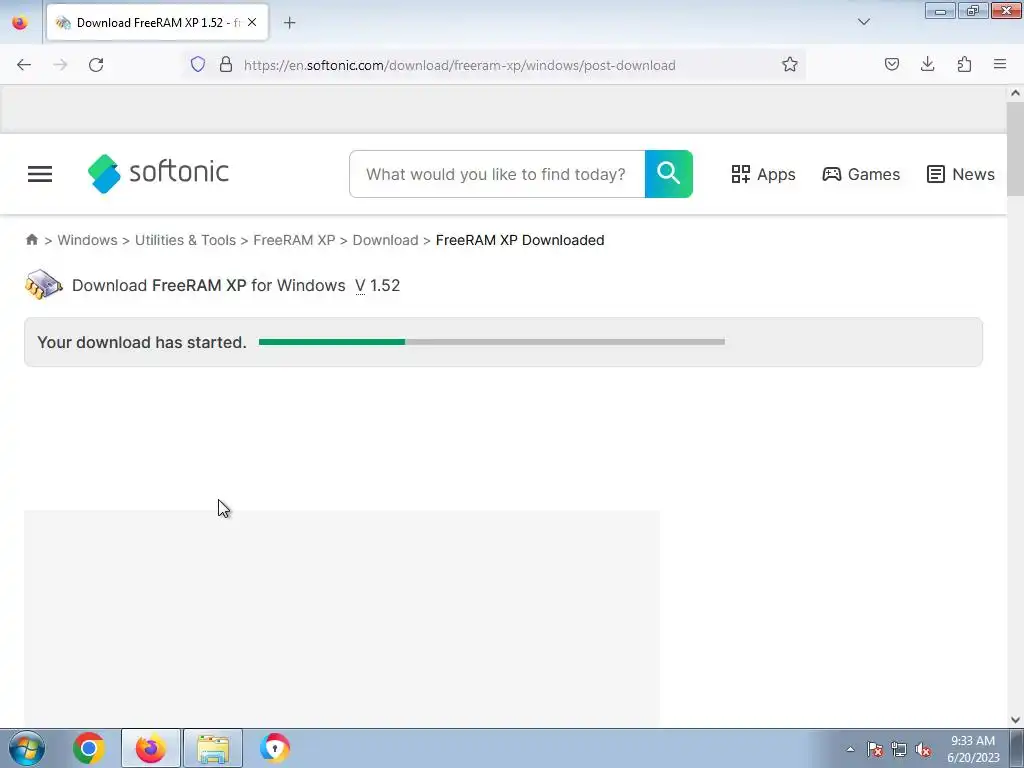1024x768 pixels.
Task: Close the Download FreeRAM XP tab
Action: click(x=252, y=22)
